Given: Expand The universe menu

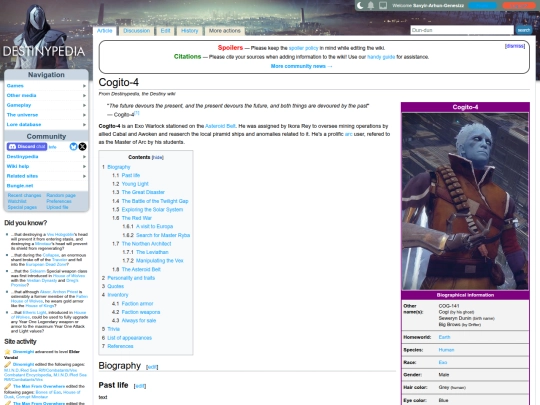Looking at the screenshot, I should point(46,115).
